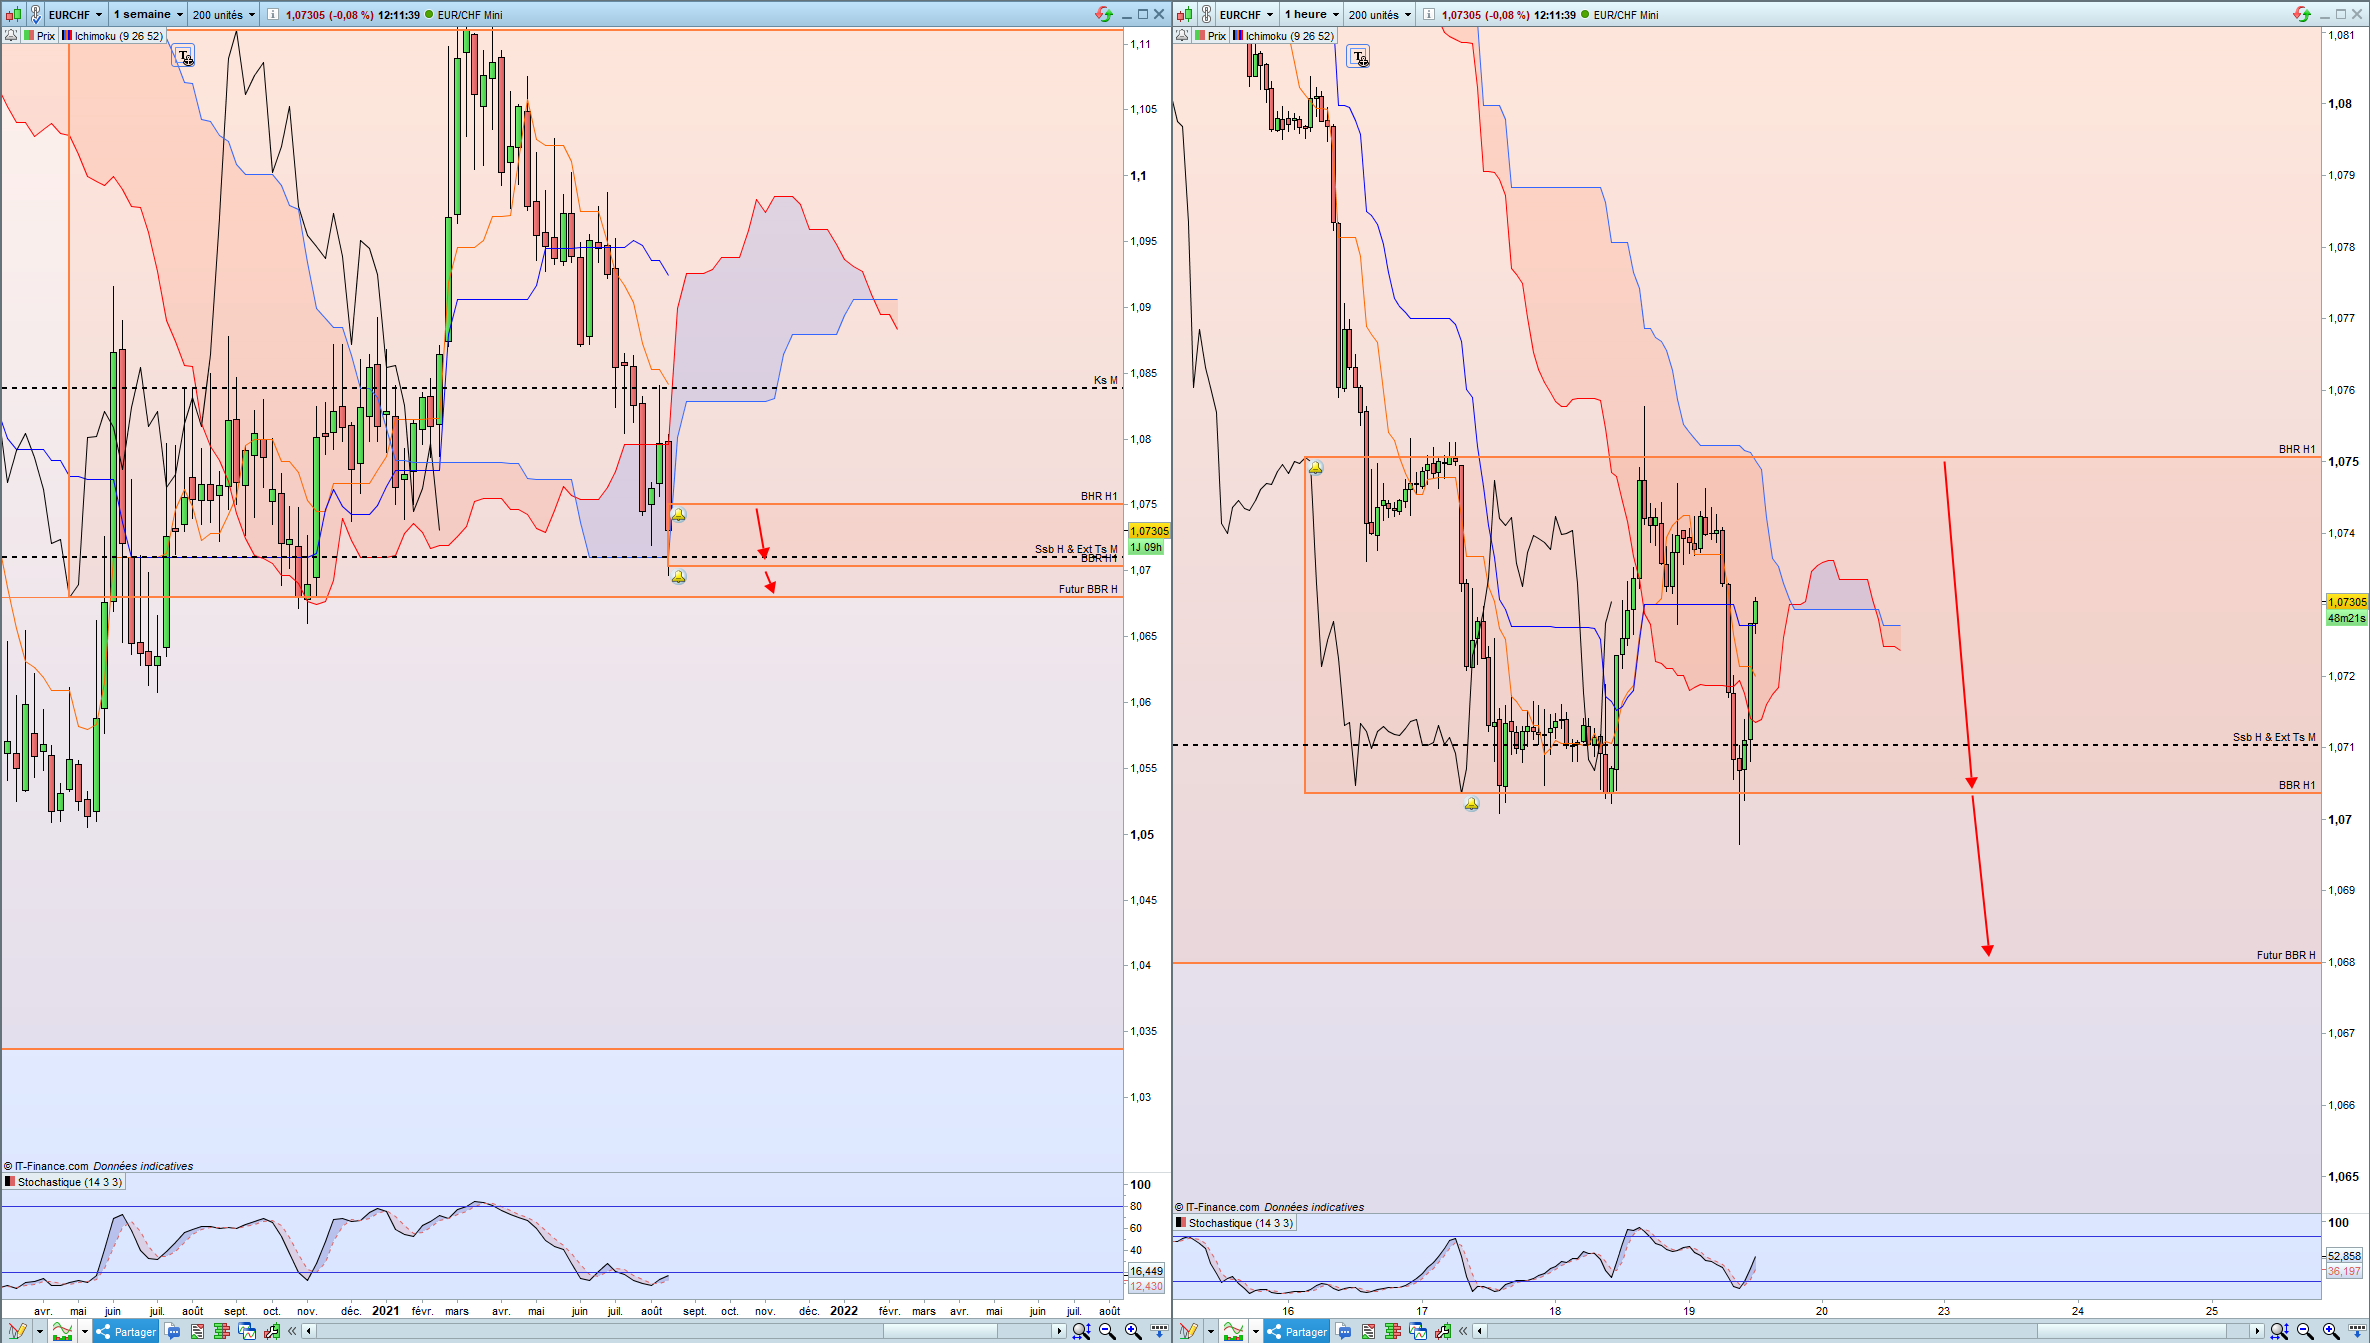Image resolution: width=2370 pixels, height=1343 pixels.
Task: Open the order list icon in weekly chart
Action: [198, 1331]
